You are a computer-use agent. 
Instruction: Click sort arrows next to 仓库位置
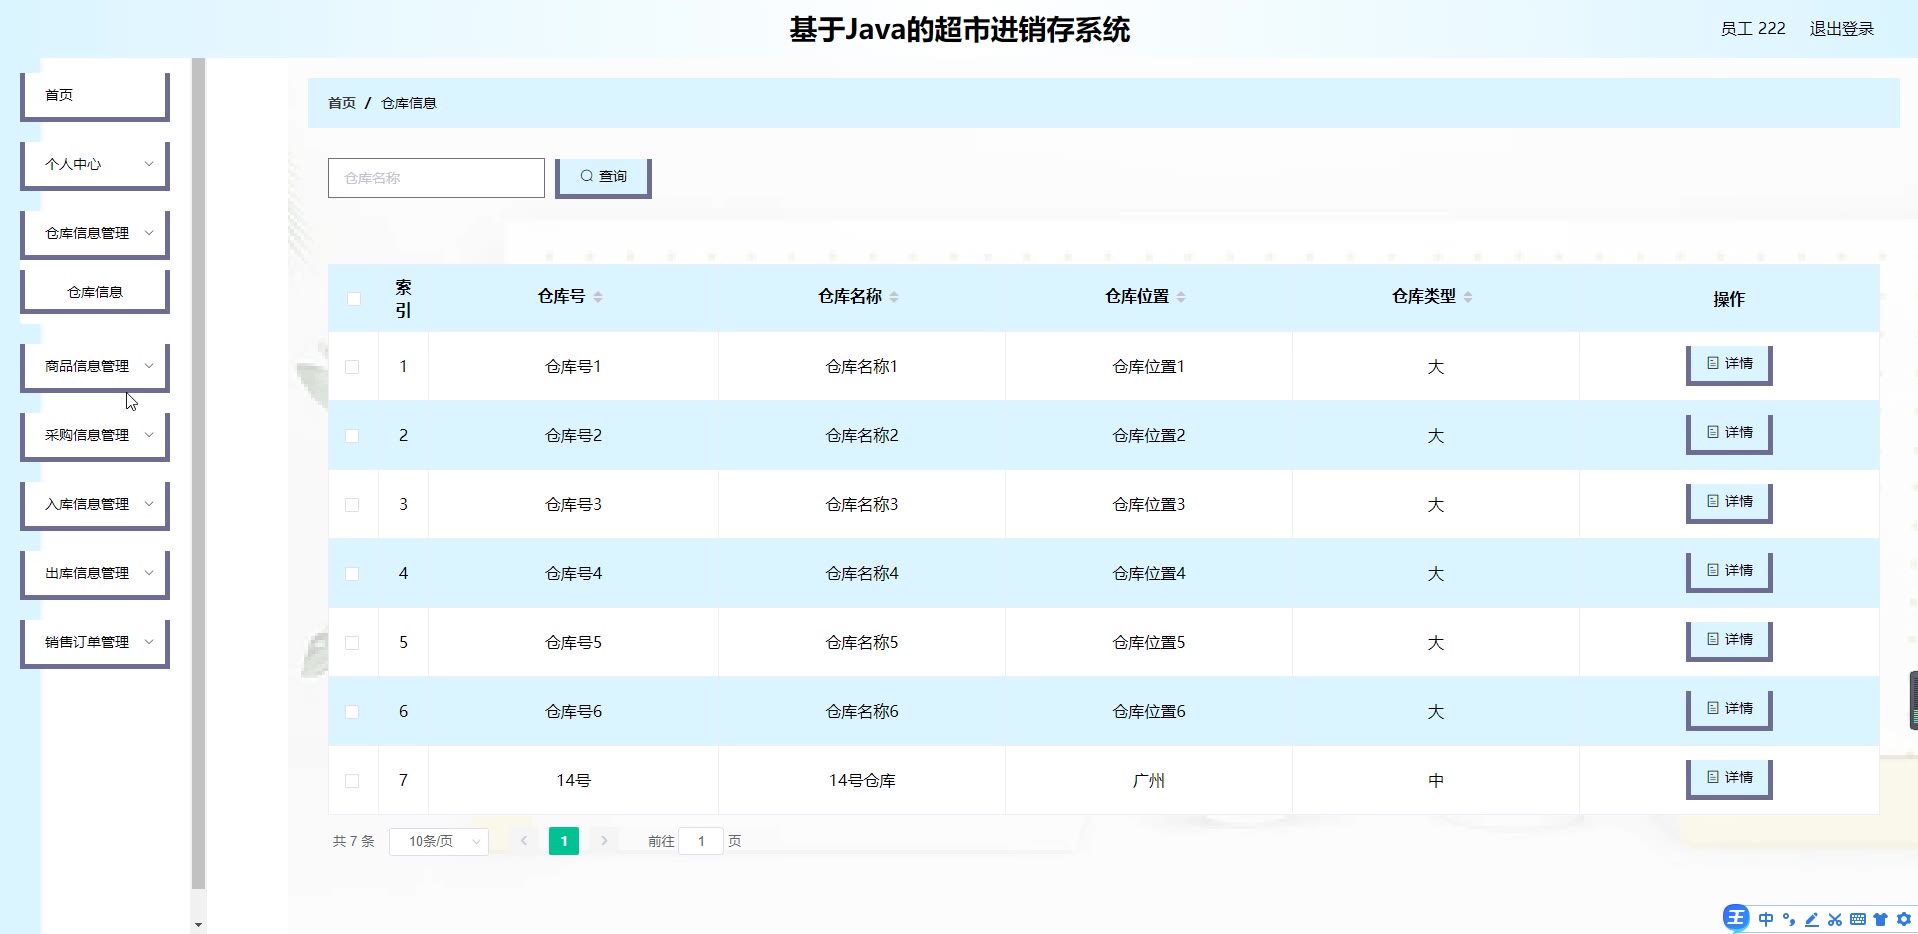click(1180, 297)
